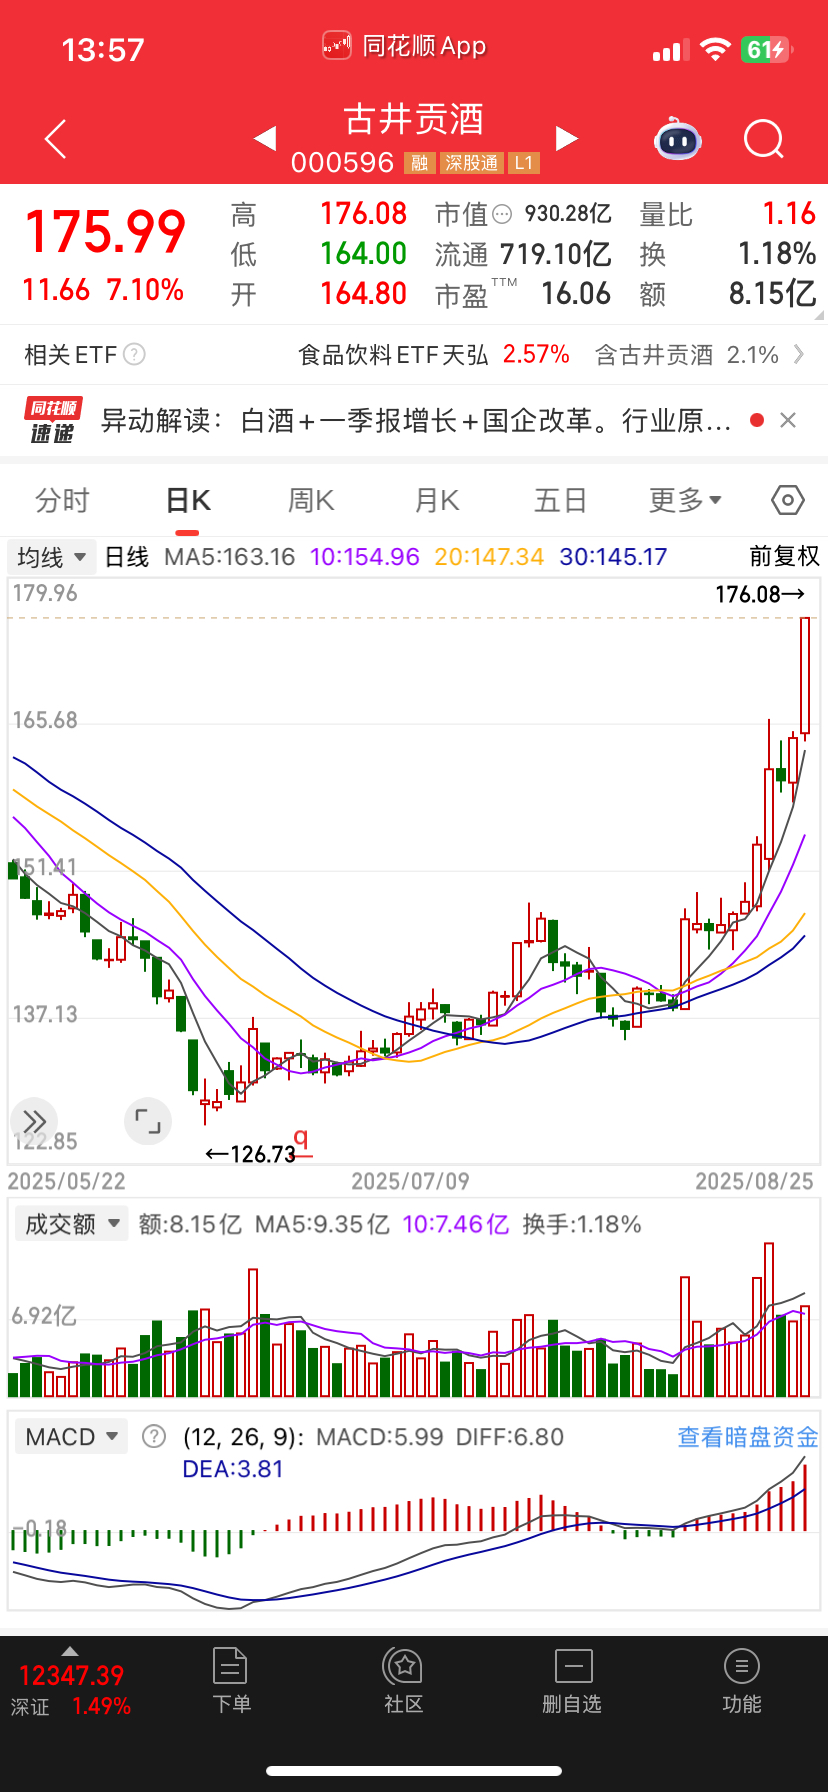Switch to 五日 tab
This screenshot has width=828, height=1792.
point(560,500)
